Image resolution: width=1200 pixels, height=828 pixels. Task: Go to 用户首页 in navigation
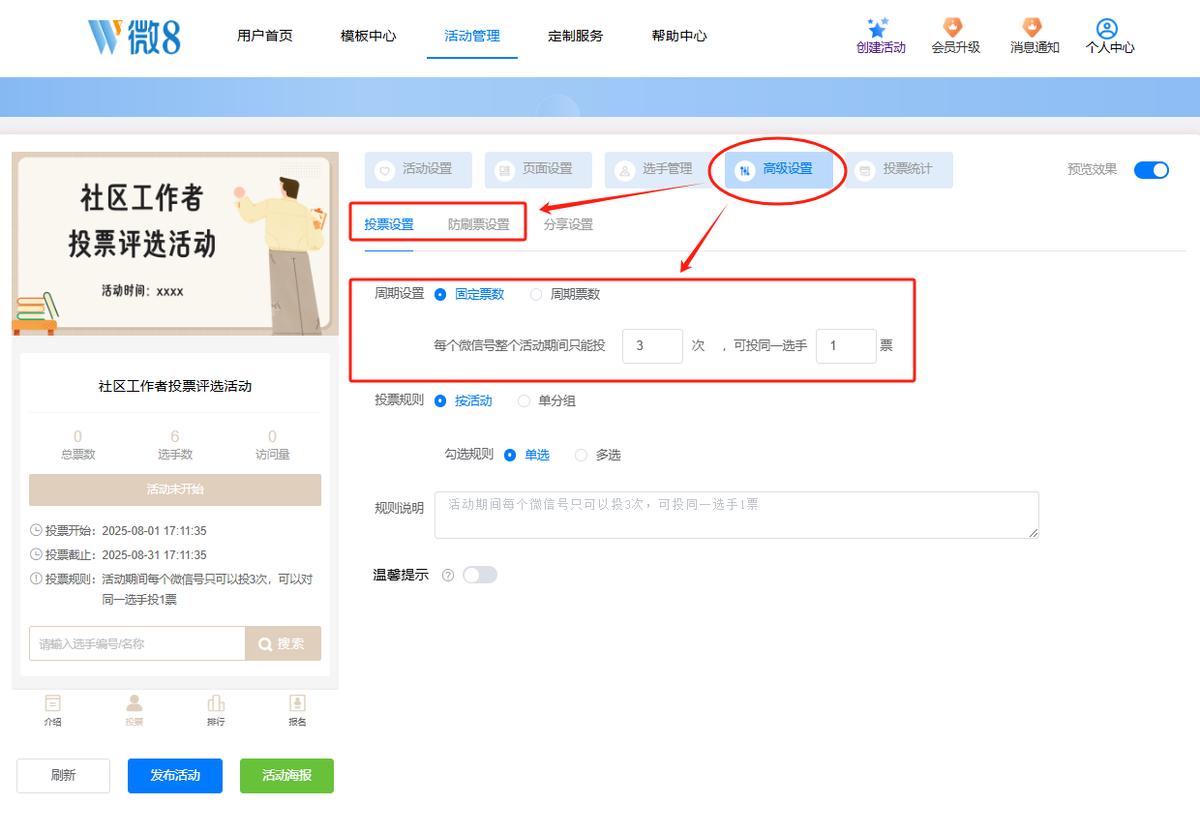click(x=265, y=36)
